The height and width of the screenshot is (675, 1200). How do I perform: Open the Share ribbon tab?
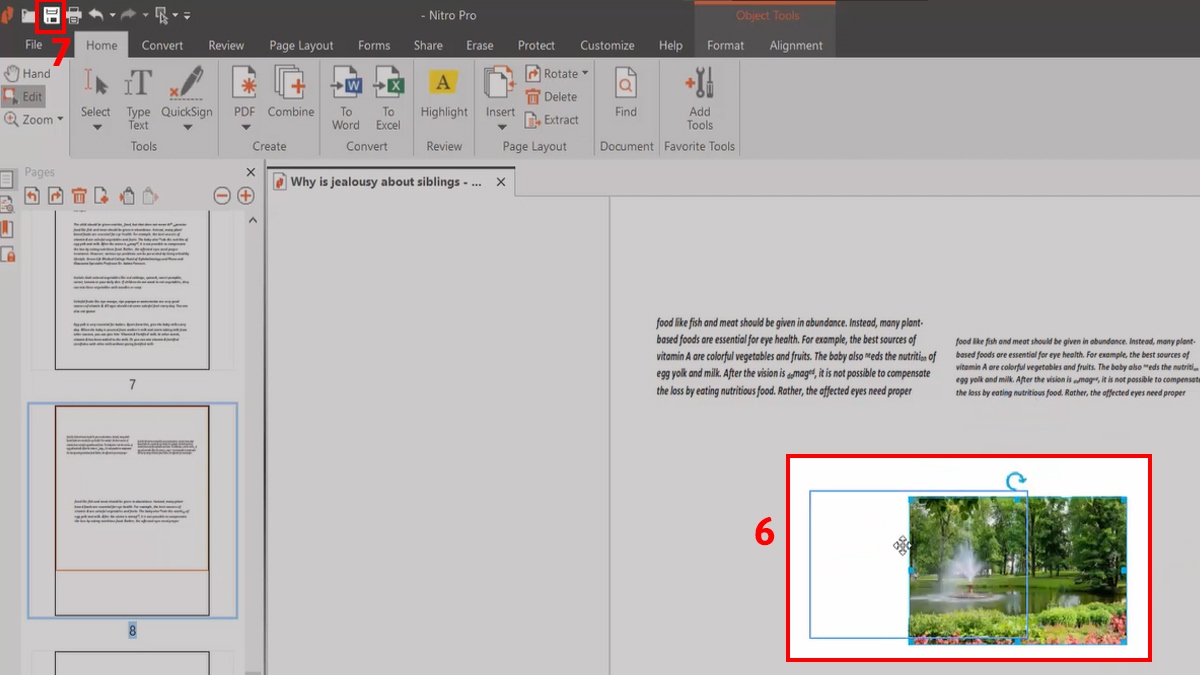[x=428, y=45]
